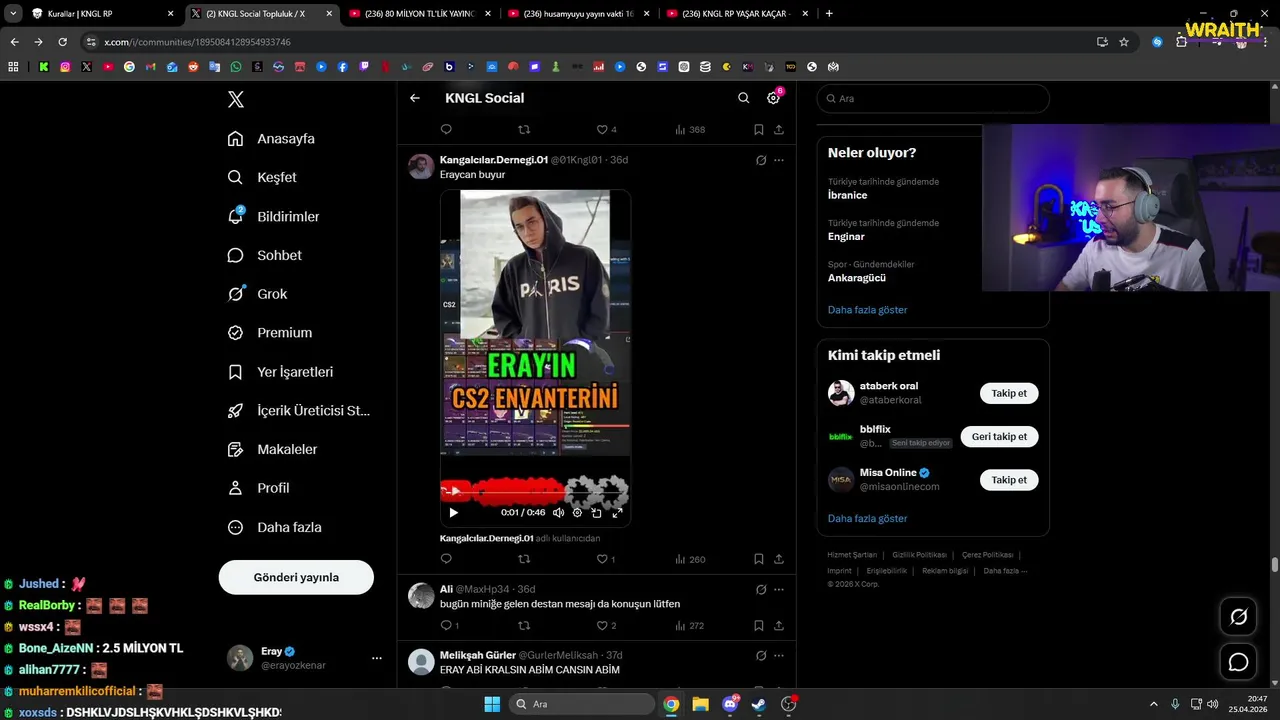Open Premium in the sidebar

[x=269, y=332]
